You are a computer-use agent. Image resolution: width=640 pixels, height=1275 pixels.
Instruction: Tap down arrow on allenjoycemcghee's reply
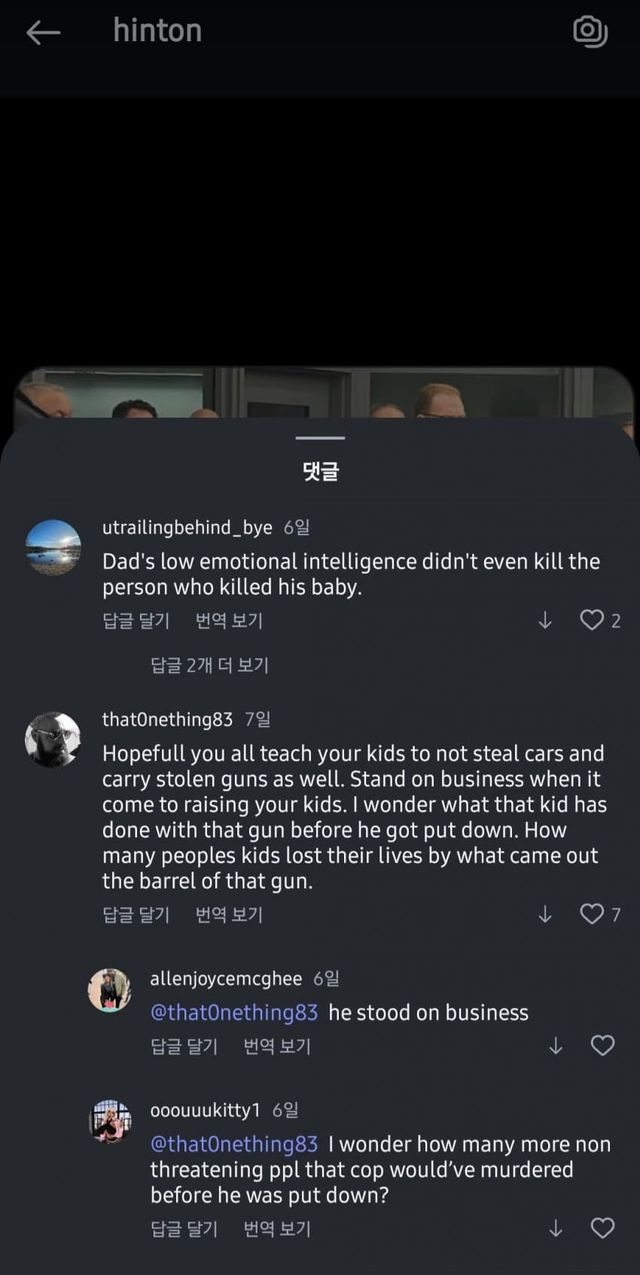pos(556,1046)
